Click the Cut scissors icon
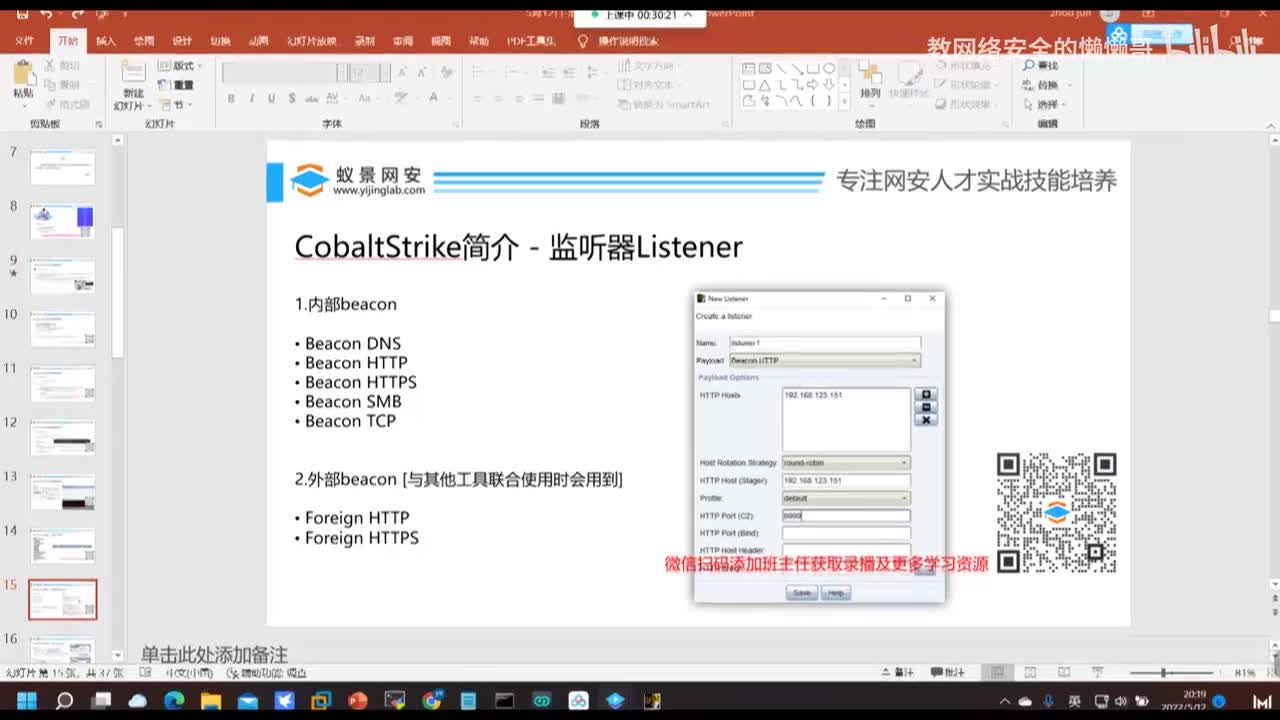1280x720 pixels. point(49,66)
